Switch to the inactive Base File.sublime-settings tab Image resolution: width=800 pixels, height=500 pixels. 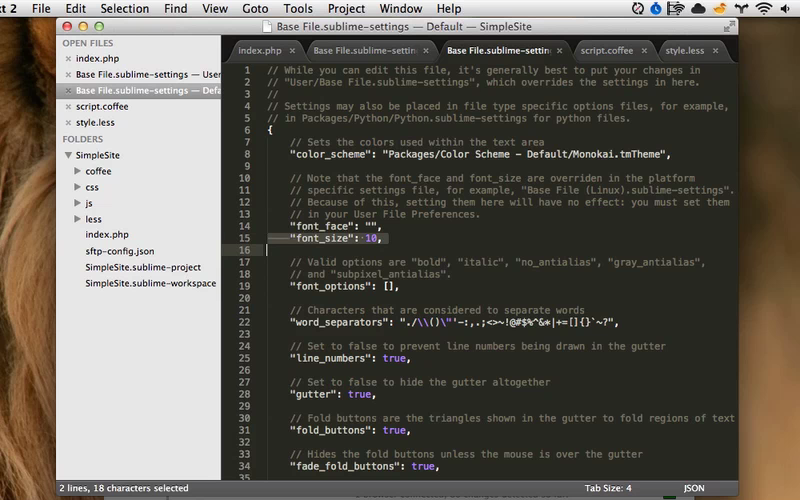click(x=365, y=51)
